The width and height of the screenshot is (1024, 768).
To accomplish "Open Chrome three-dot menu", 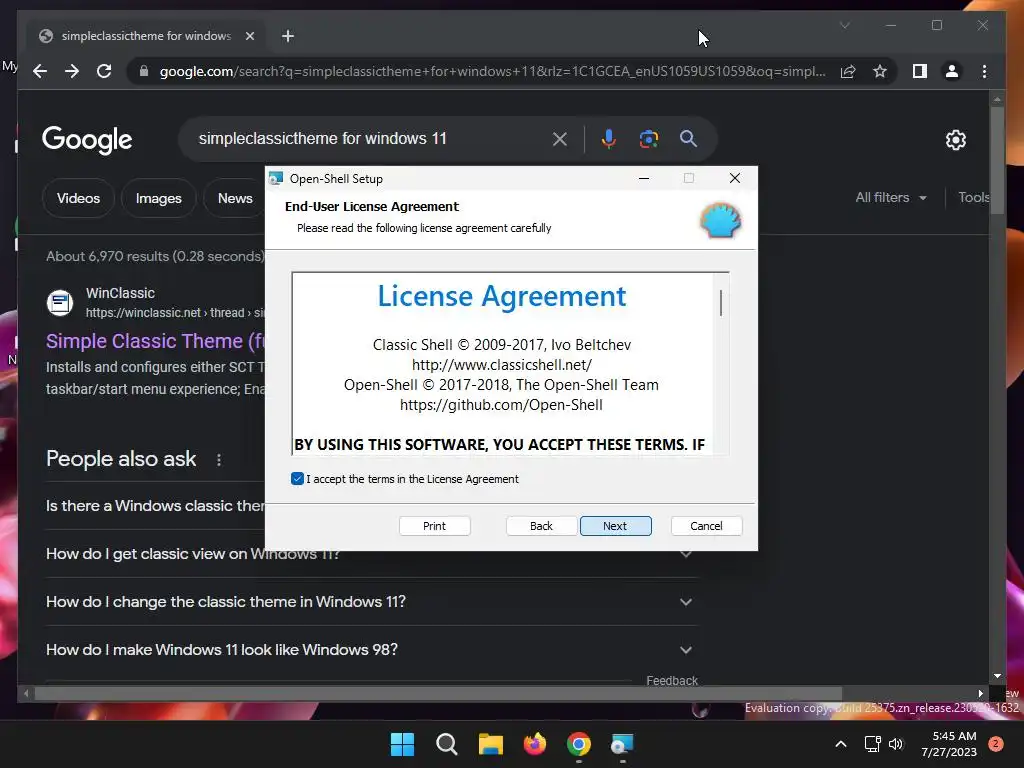I will point(984,71).
